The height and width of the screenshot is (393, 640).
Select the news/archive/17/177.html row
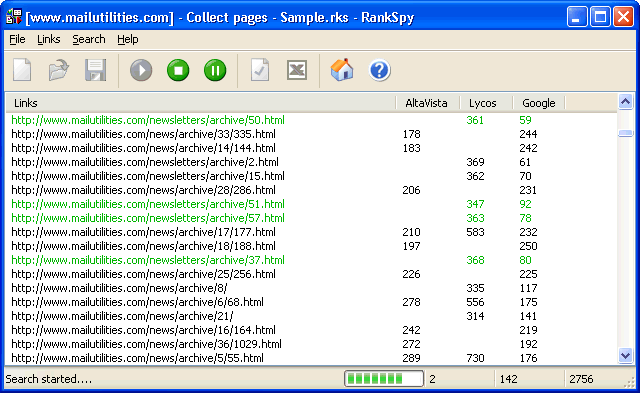311,232
